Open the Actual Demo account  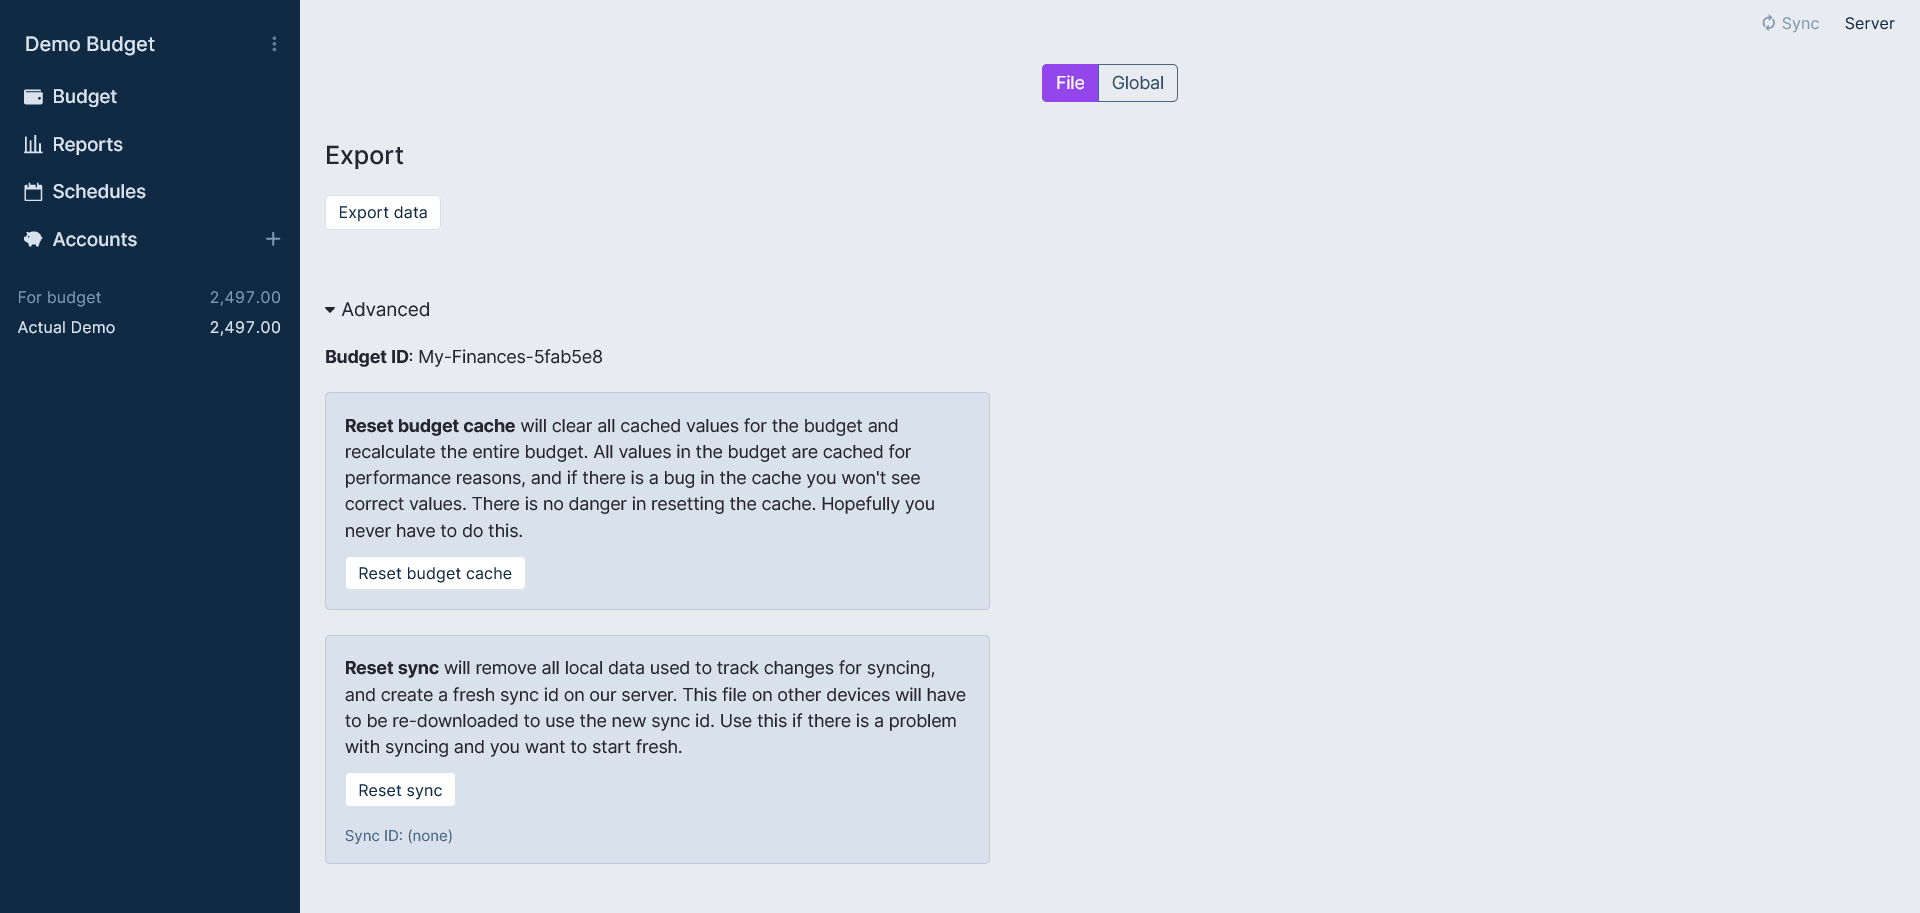pos(66,328)
